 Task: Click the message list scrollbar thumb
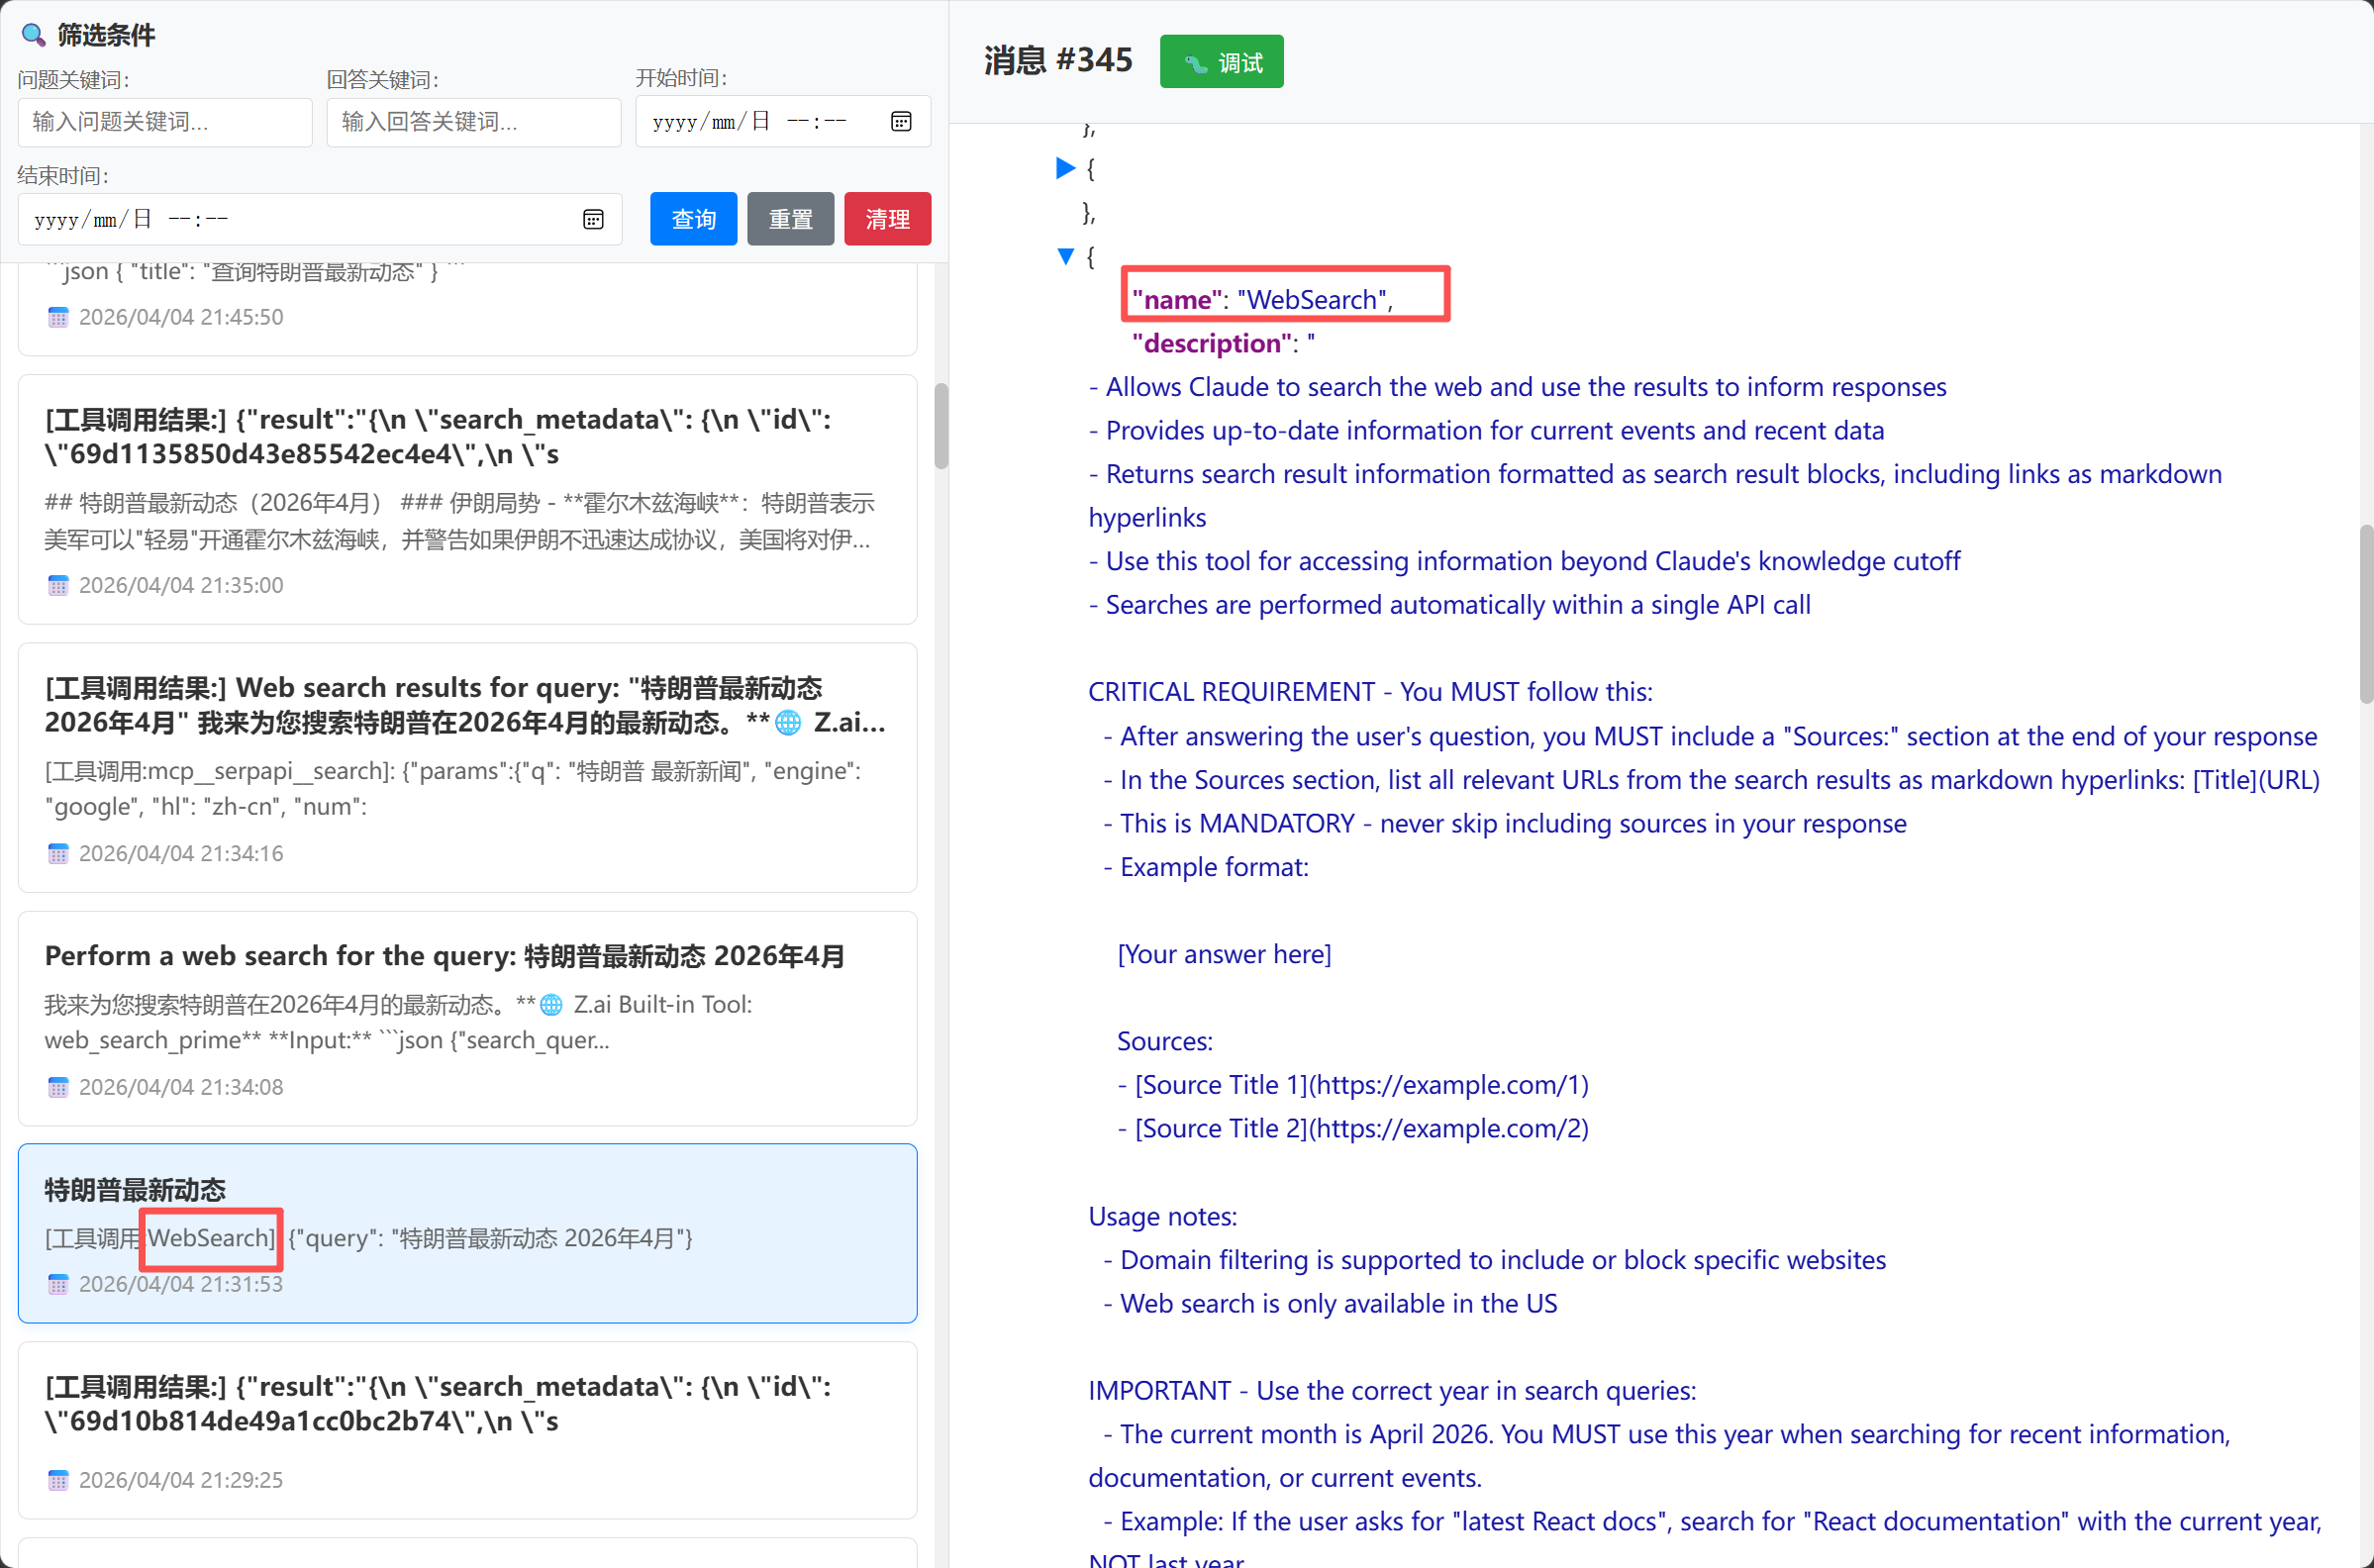tap(940, 426)
